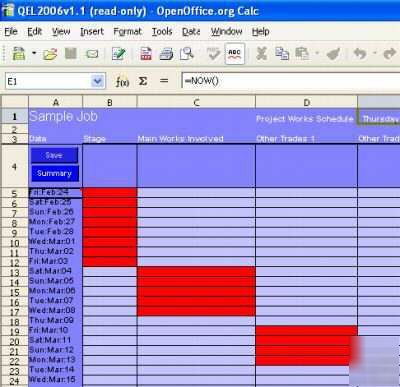Click the Print printer icon
The height and width of the screenshot is (387, 400).
[x=166, y=54]
